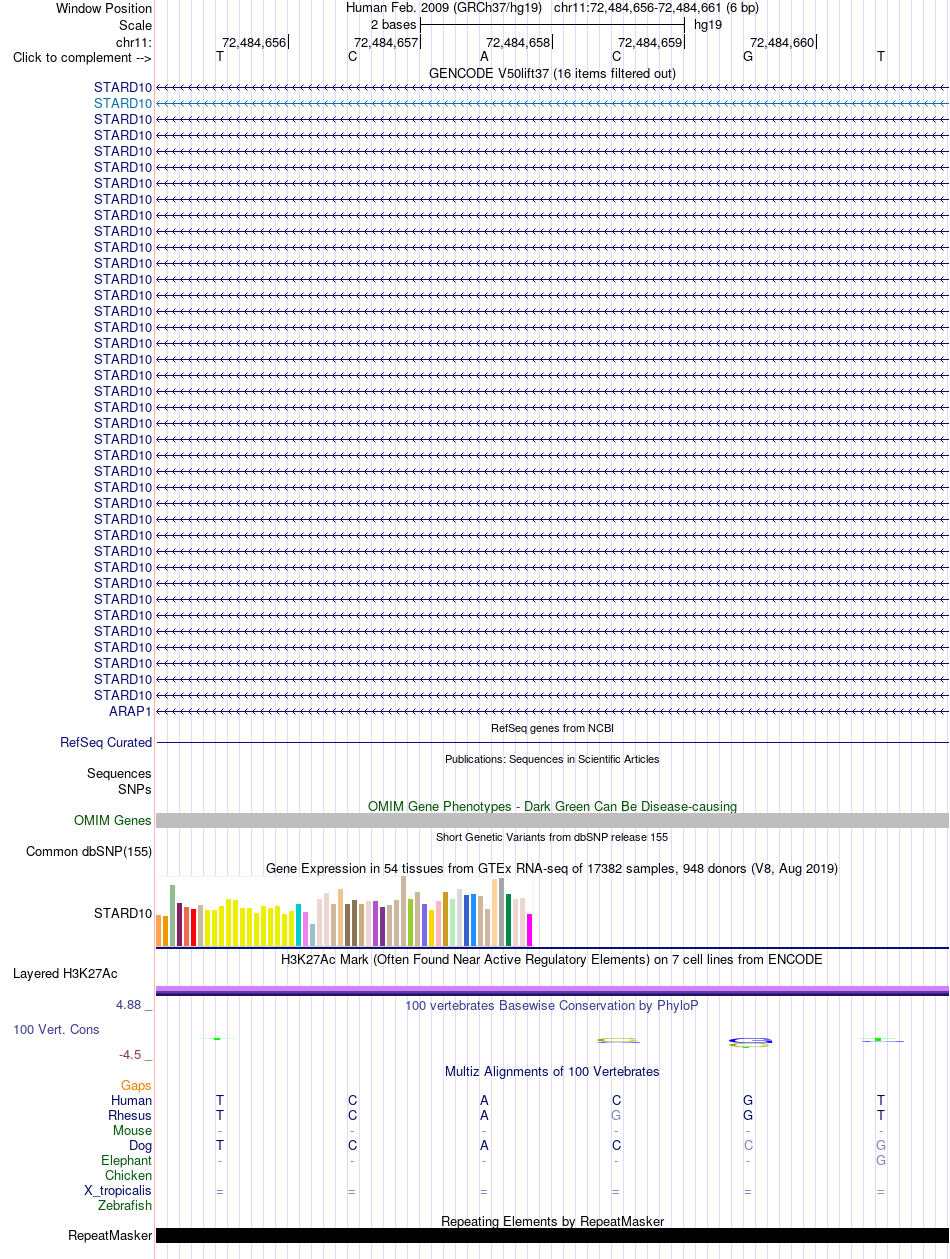The width and height of the screenshot is (950, 1259).
Task: Click the 4.88 upper conservation scale value
Action: pyautogui.click(x=135, y=1004)
